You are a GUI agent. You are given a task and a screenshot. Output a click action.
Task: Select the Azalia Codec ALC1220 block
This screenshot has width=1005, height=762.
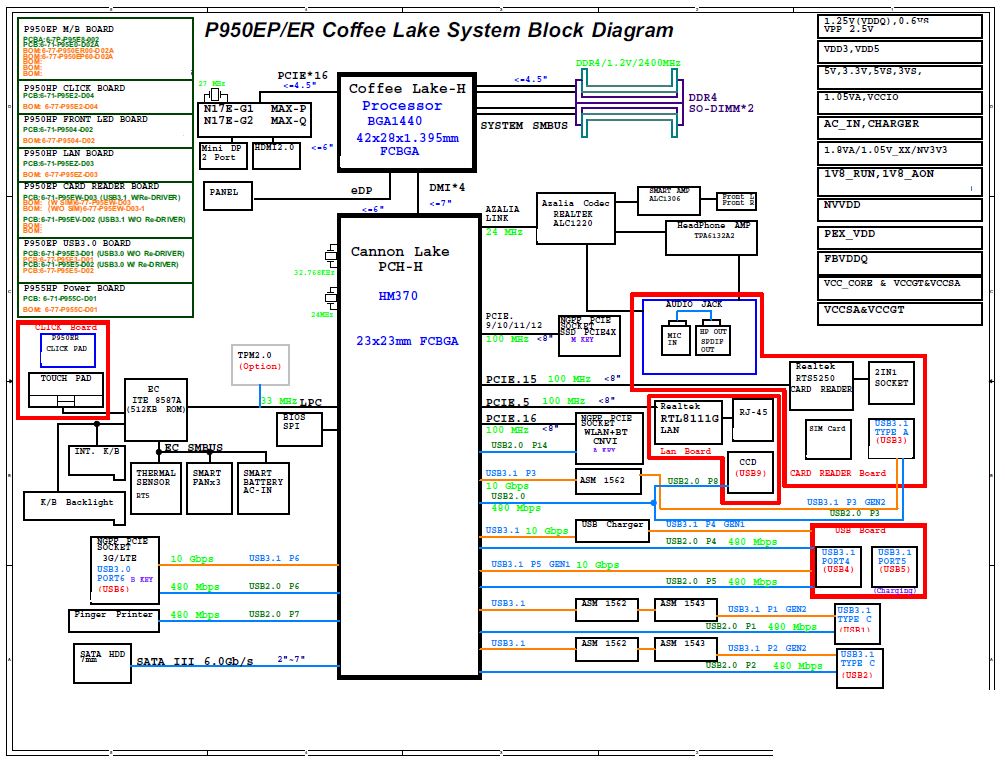pos(576,218)
